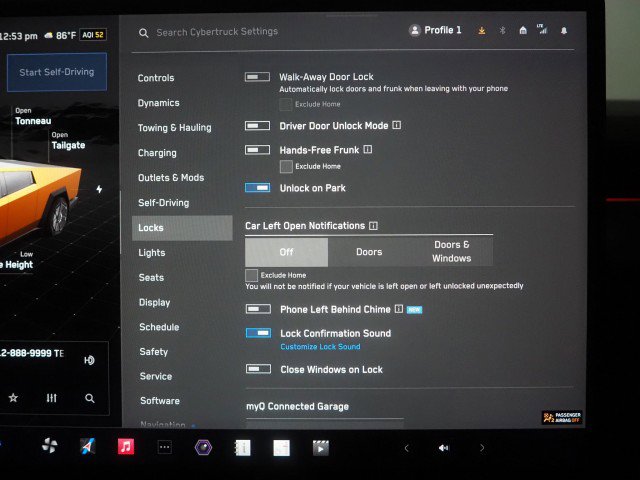The width and height of the screenshot is (640, 480).
Task: Open Seats settings menu
Action: [x=151, y=278]
